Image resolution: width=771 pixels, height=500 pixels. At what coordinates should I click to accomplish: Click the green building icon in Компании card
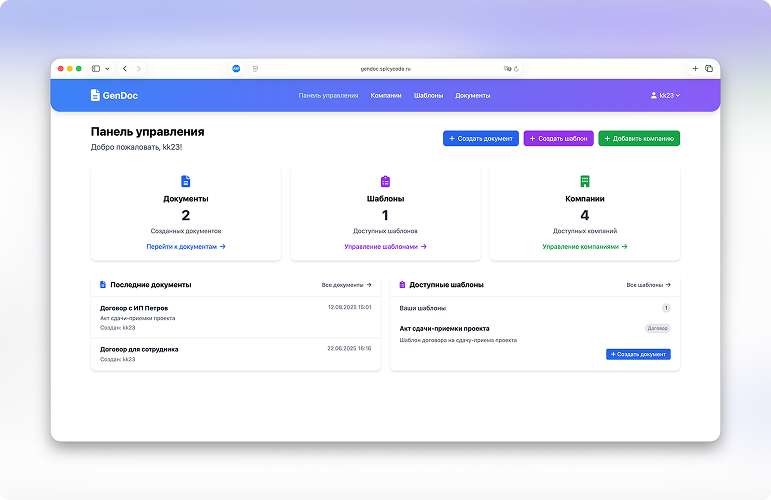click(x=585, y=181)
